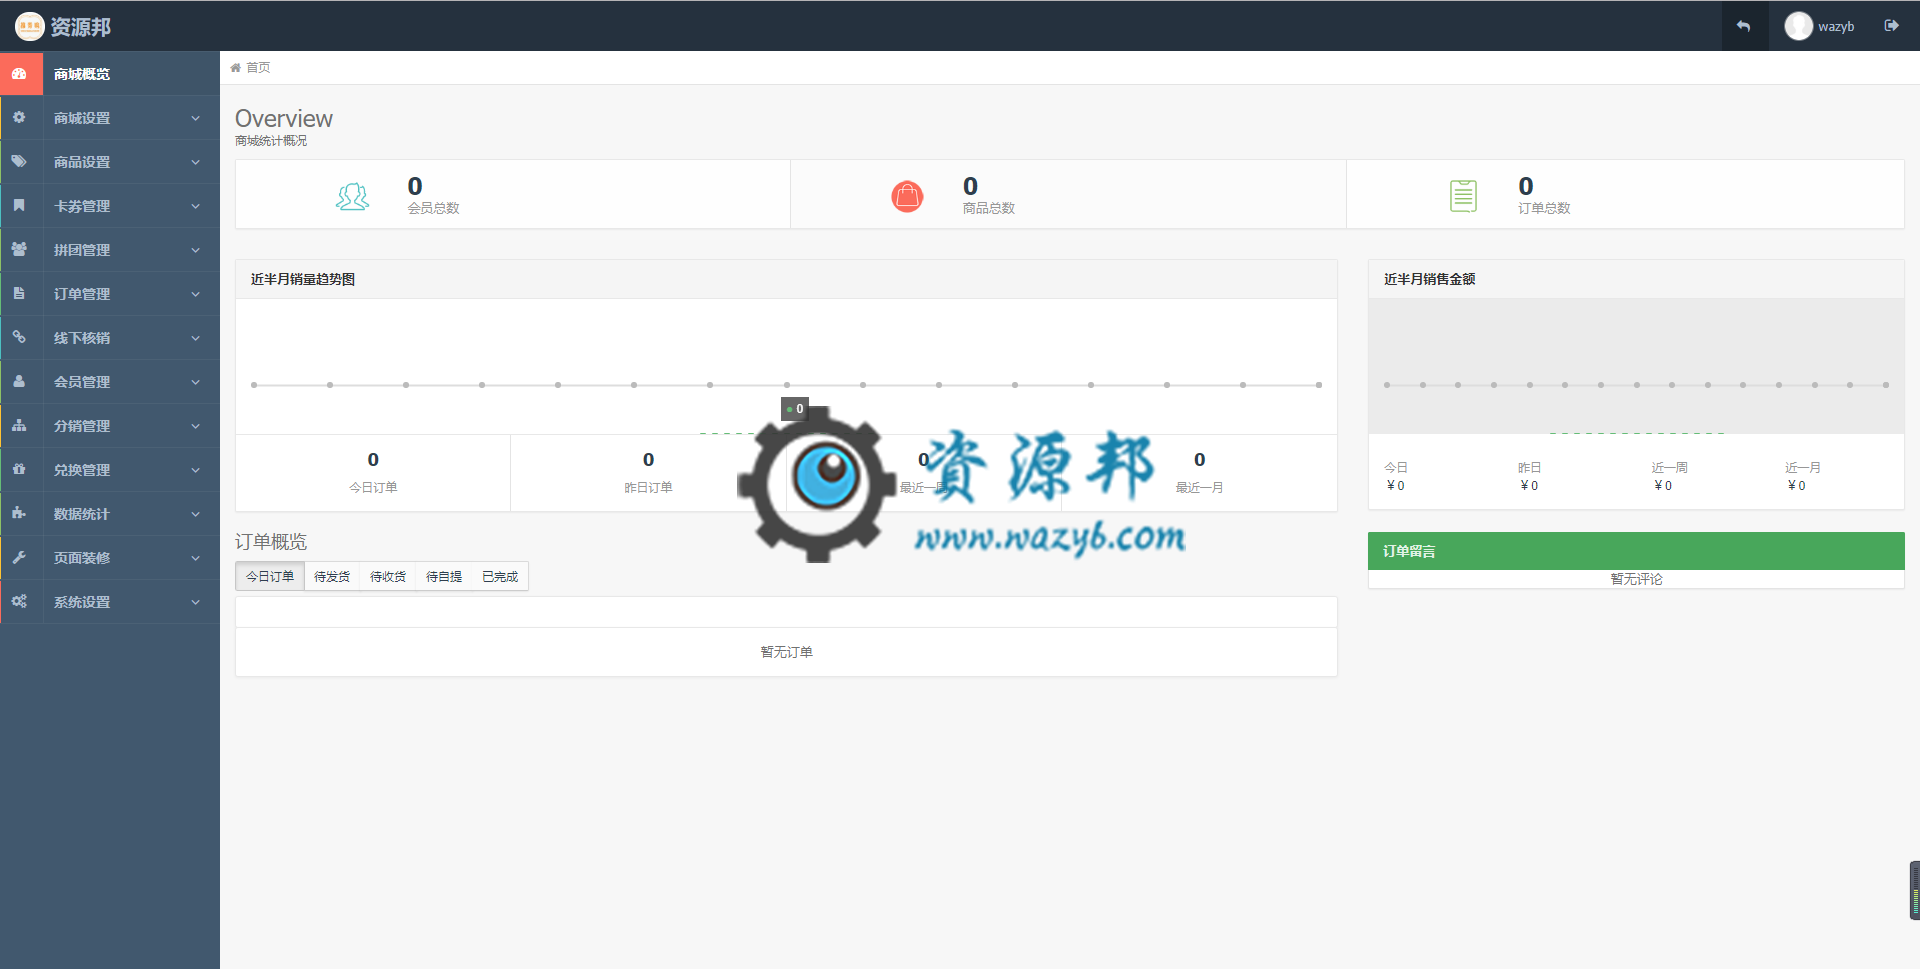Click the red 商品总数 shopping bag icon
The height and width of the screenshot is (969, 1920).
[907, 196]
